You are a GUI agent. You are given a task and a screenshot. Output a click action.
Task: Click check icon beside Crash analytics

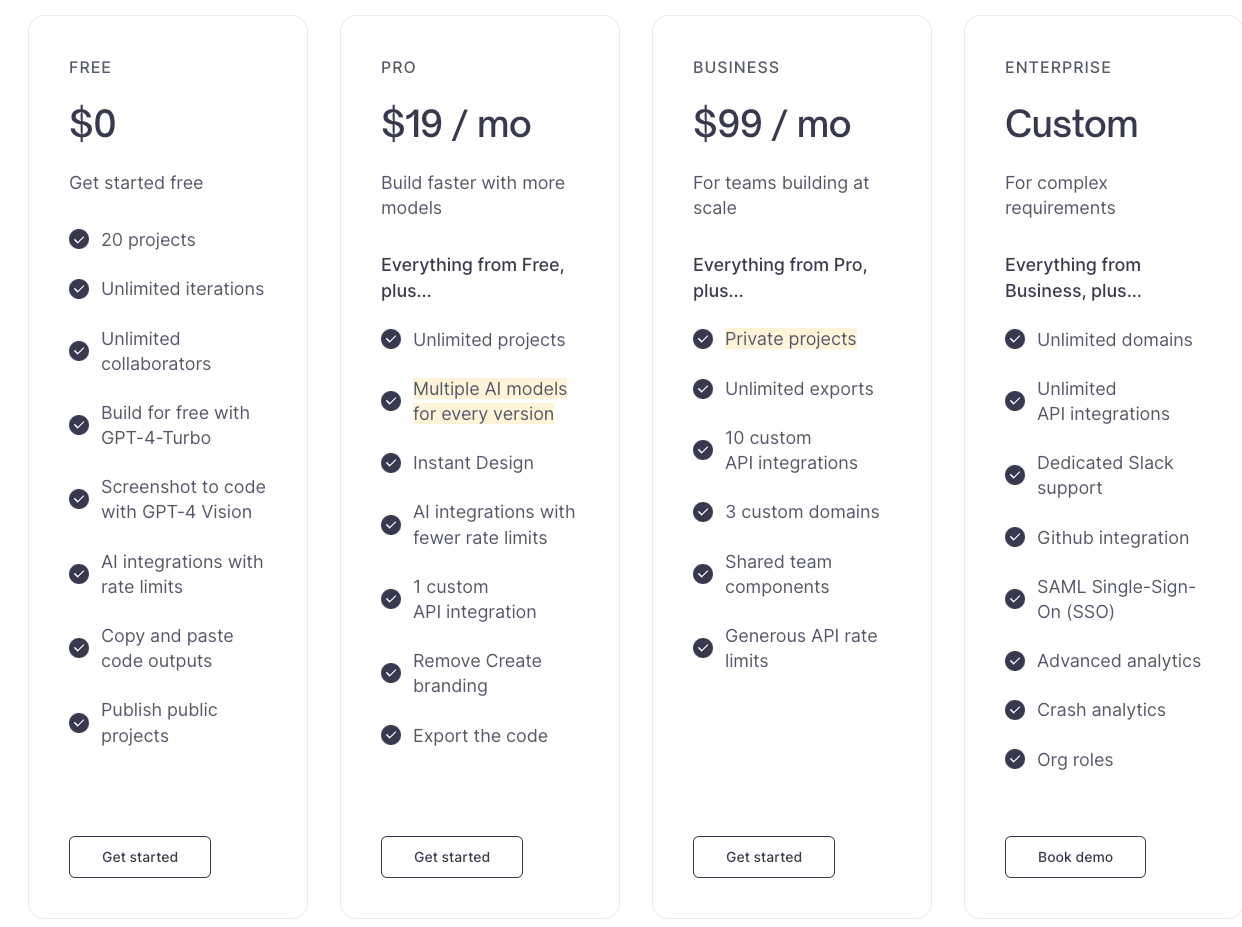pyautogui.click(x=1015, y=710)
